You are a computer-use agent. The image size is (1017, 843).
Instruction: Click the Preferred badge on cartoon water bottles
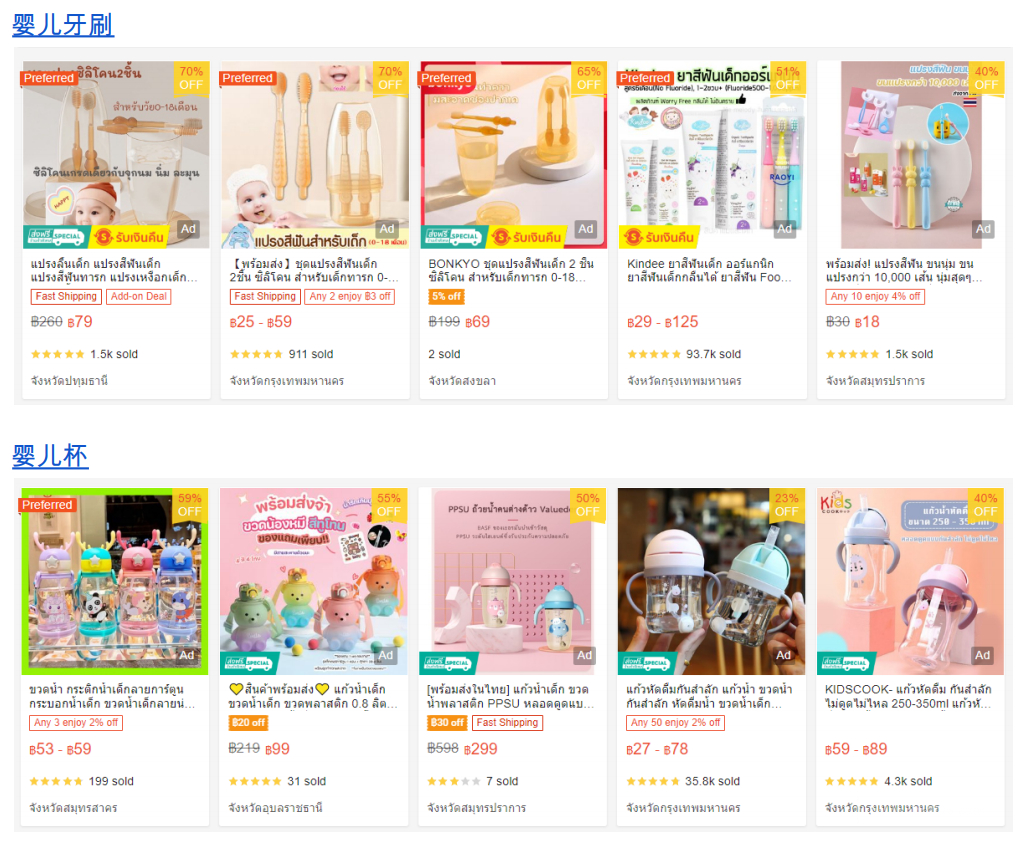click(47, 505)
